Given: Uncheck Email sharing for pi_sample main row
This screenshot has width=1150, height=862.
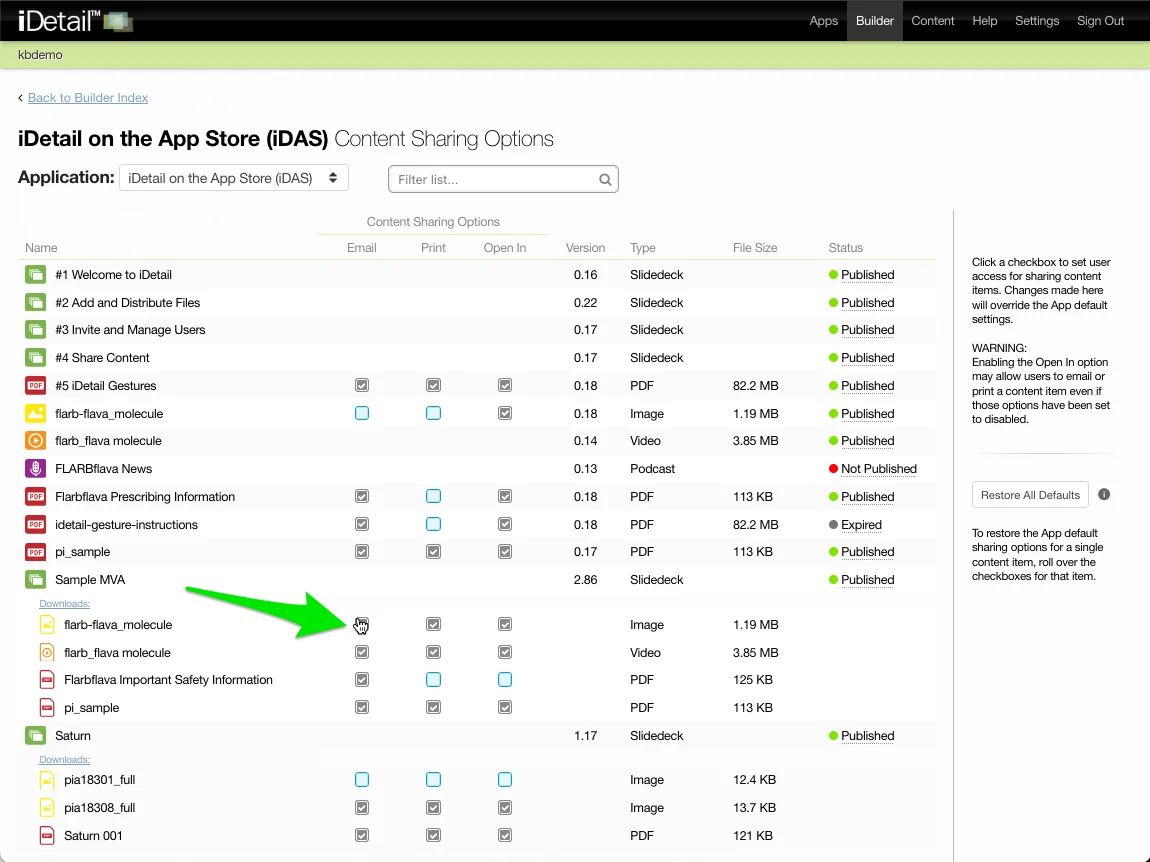Looking at the screenshot, I should click(362, 552).
